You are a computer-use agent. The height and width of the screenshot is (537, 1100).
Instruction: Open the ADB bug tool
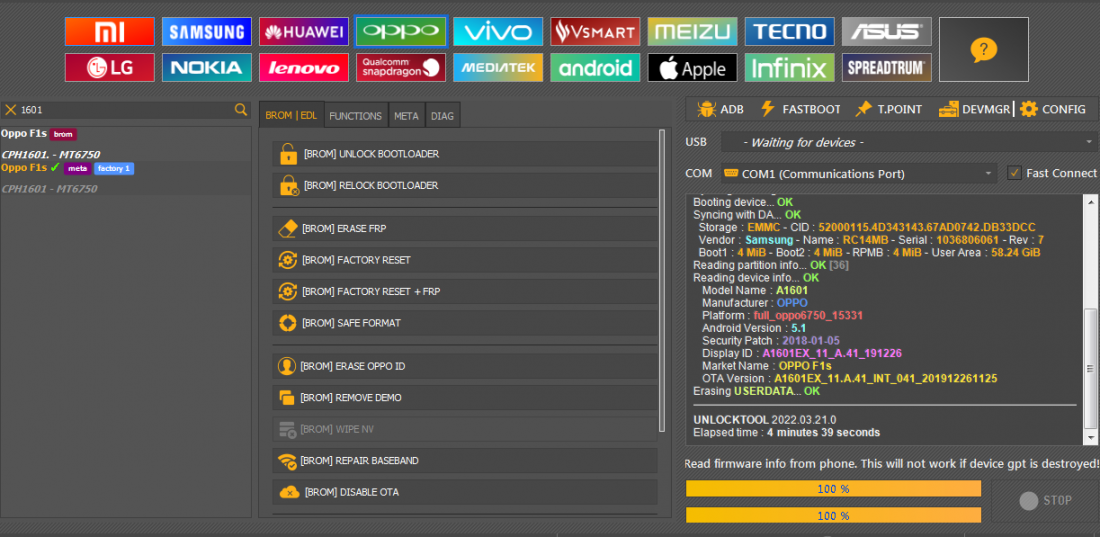point(720,110)
